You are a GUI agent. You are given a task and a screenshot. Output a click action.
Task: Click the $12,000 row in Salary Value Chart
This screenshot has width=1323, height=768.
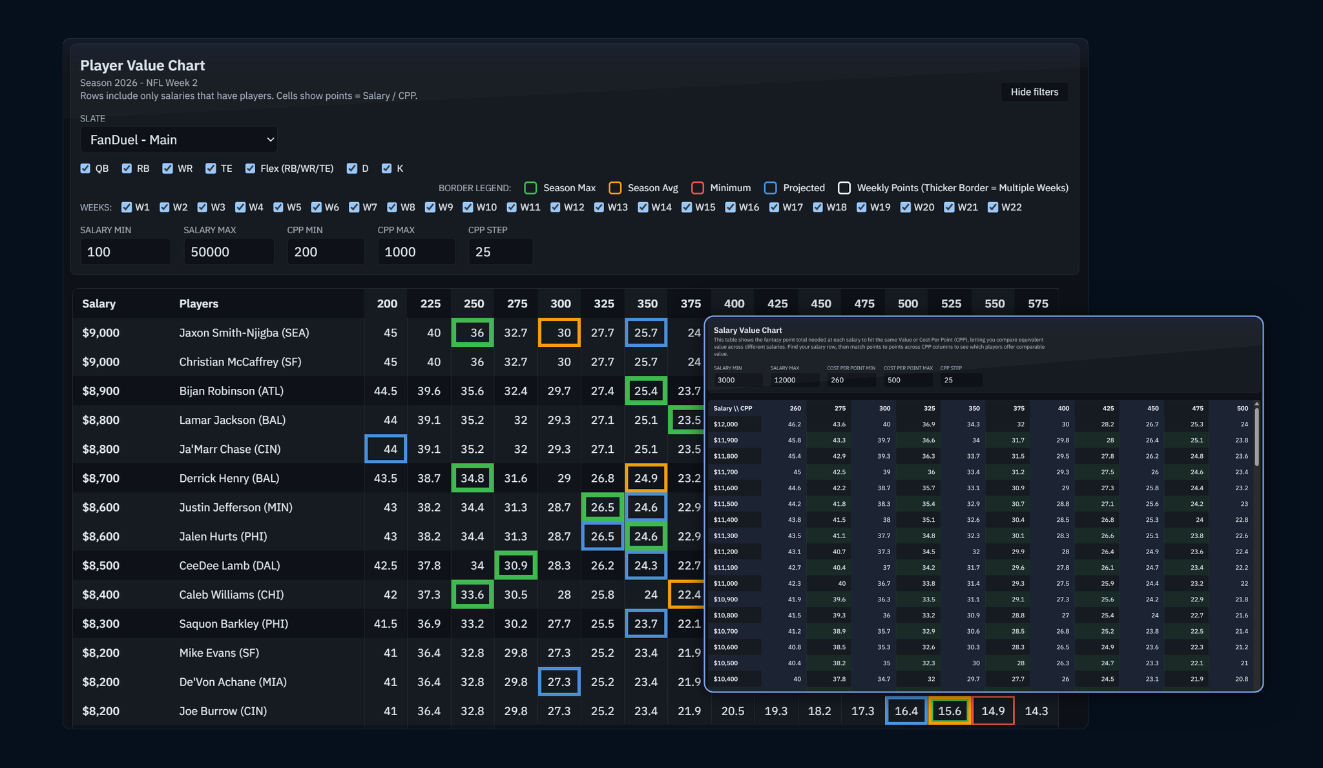983,425
